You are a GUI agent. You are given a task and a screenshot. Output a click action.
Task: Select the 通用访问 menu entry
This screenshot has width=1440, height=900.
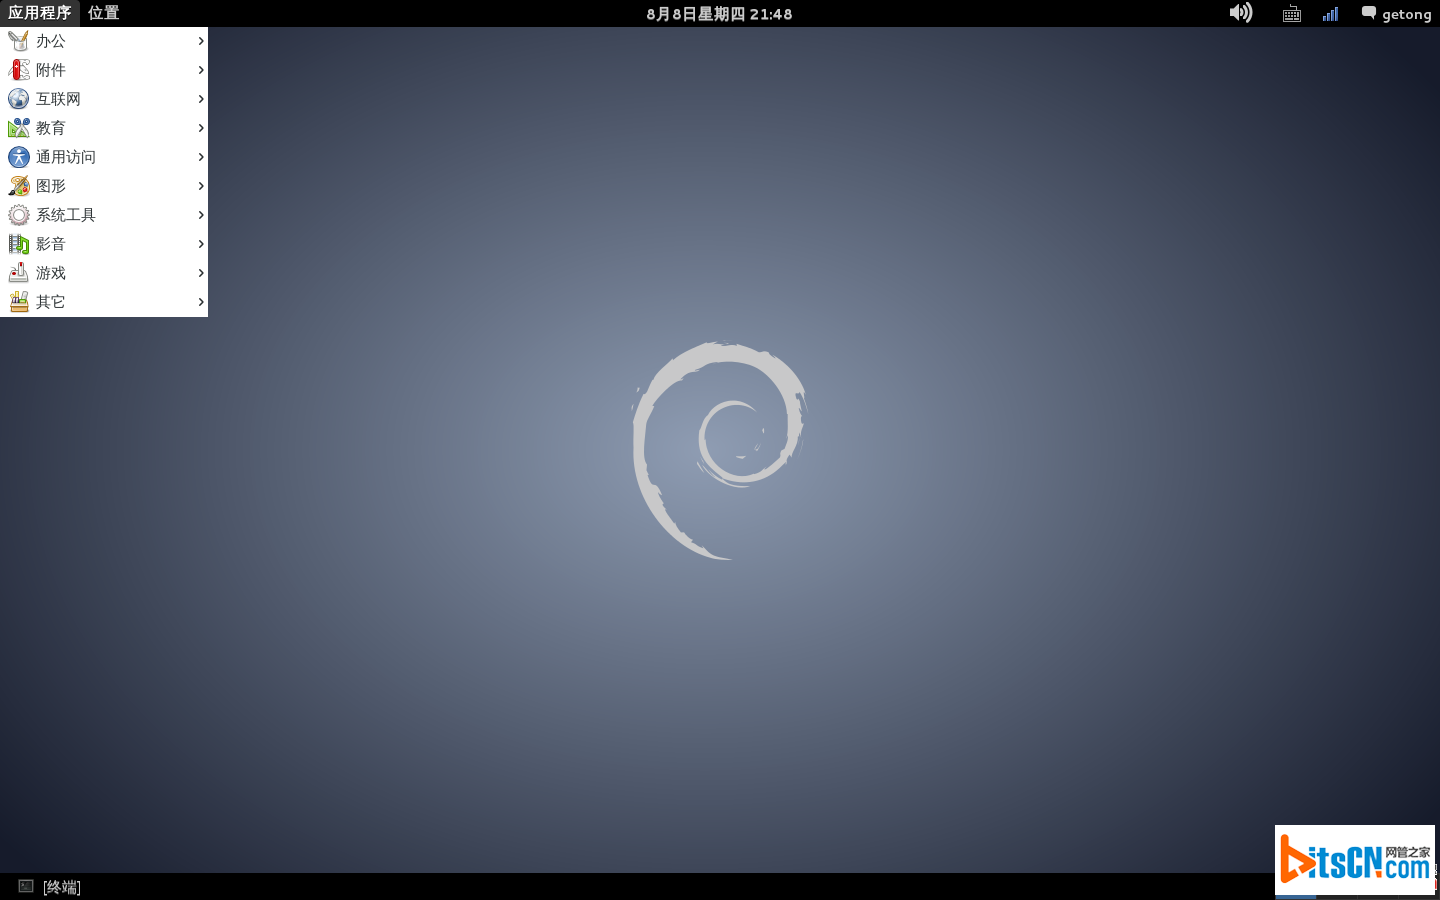[104, 157]
